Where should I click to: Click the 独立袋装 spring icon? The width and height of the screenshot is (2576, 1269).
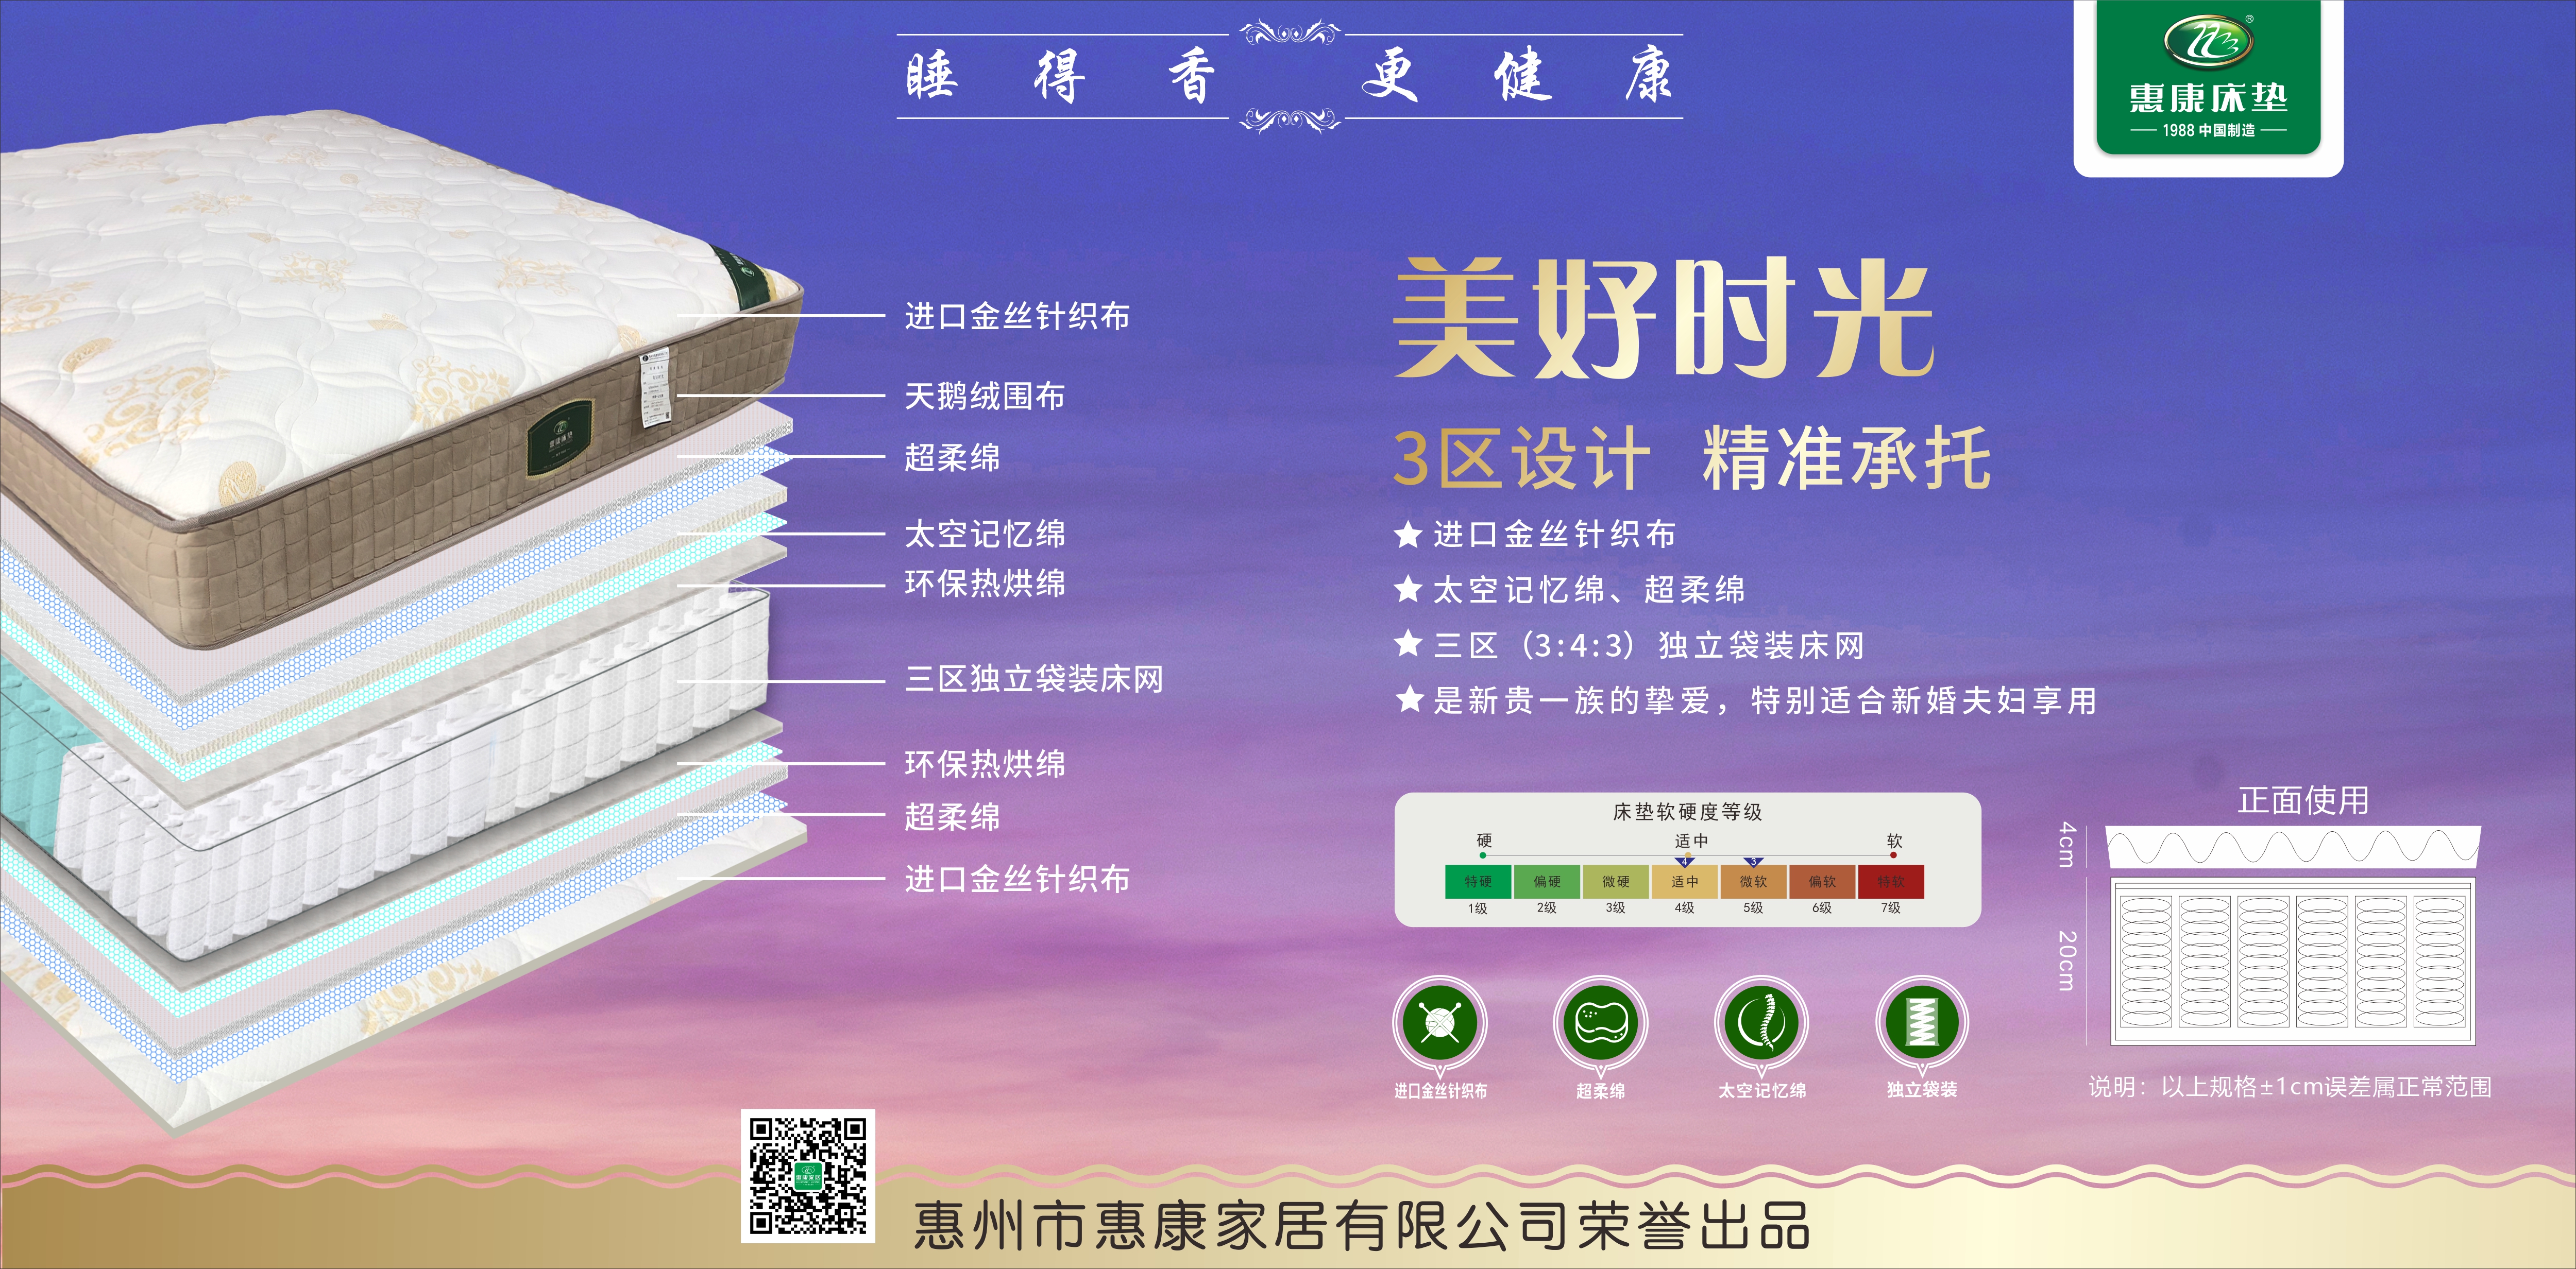coord(1922,1023)
